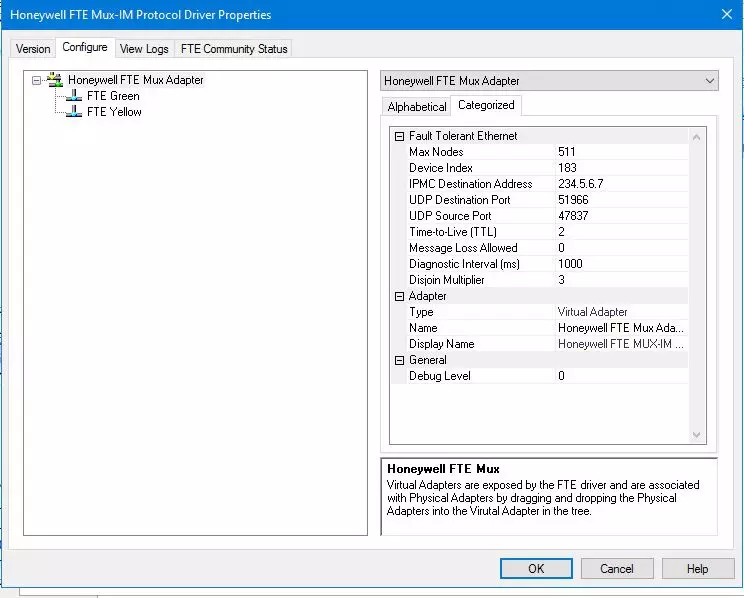
Task: Click the OK button
Action: pos(536,569)
